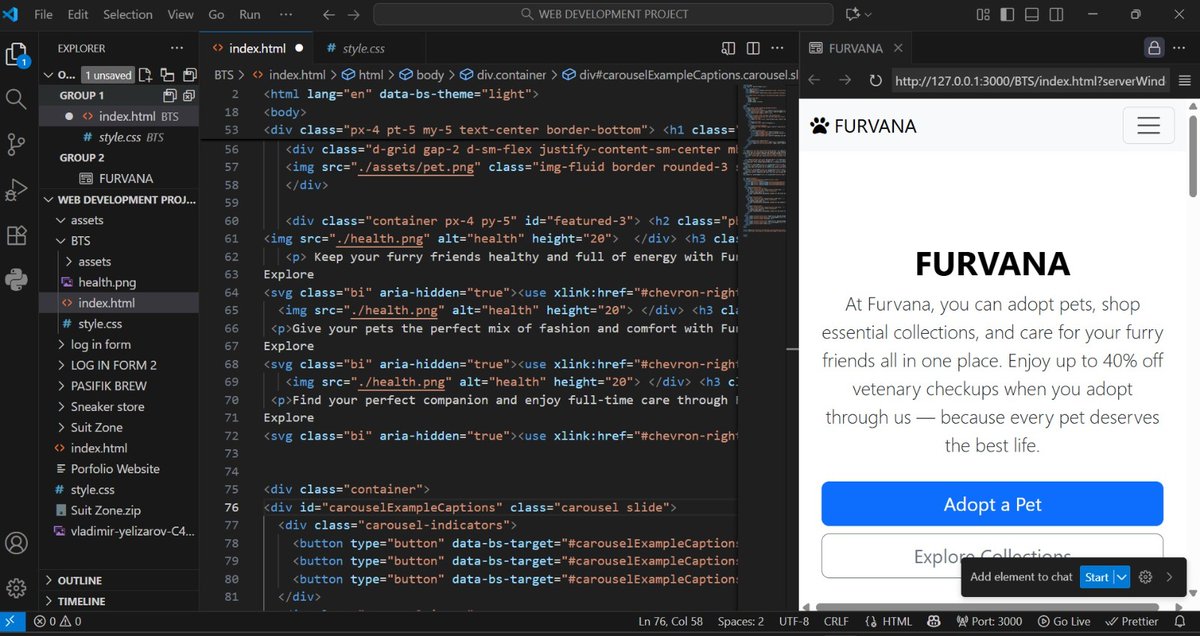Open the preview-to-side icon in editor toolbar

[x=728, y=48]
